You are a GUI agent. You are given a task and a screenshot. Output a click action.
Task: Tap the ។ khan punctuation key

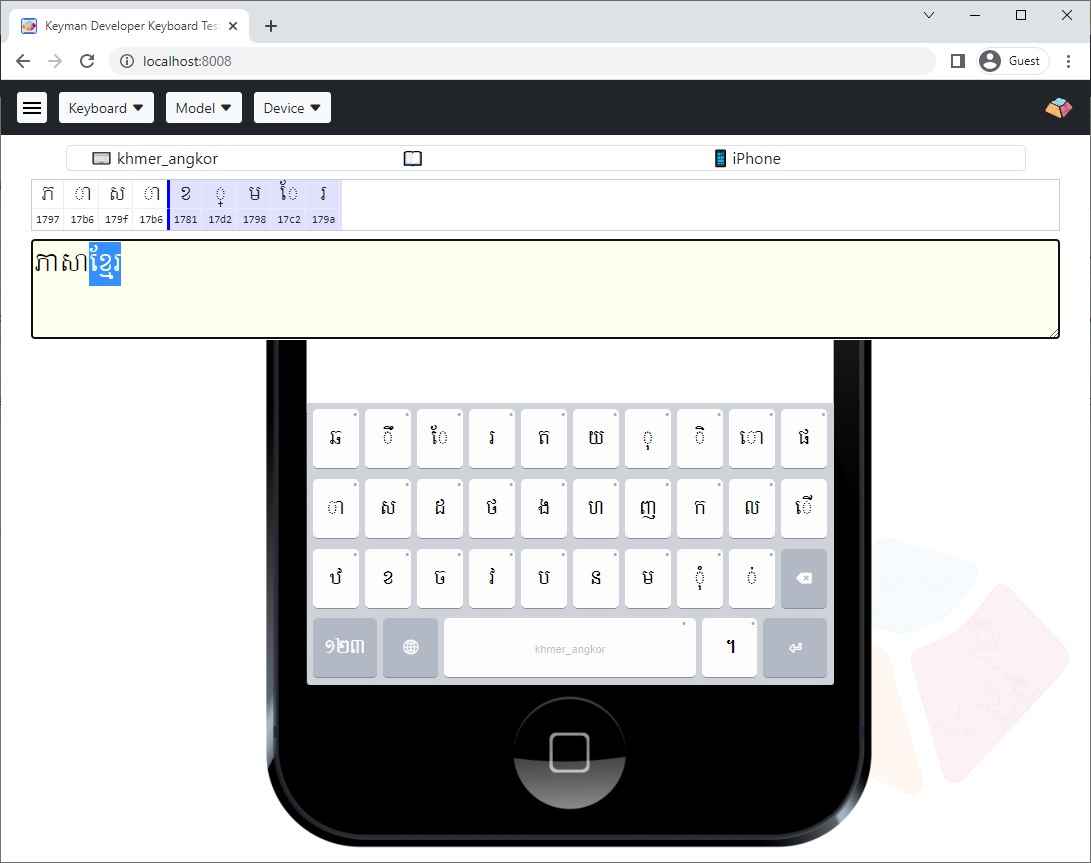(x=729, y=647)
